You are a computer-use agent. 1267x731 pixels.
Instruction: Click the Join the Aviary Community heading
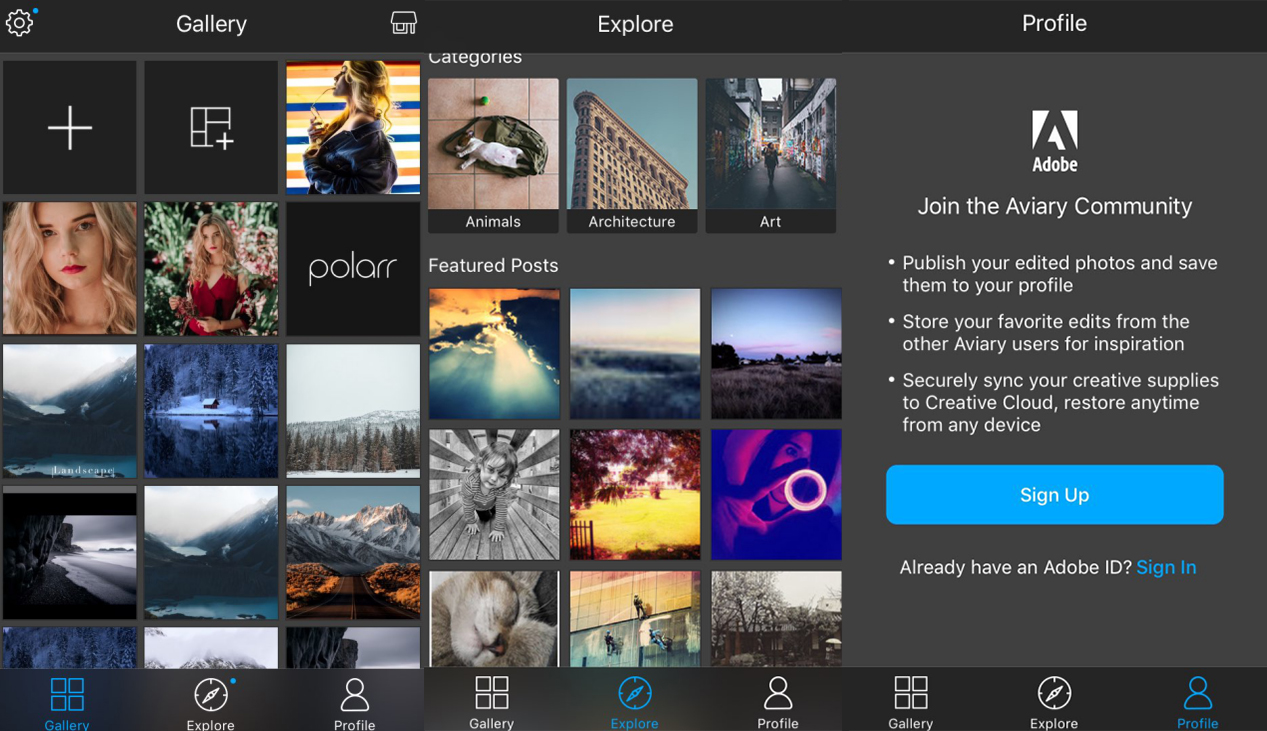pos(1055,206)
